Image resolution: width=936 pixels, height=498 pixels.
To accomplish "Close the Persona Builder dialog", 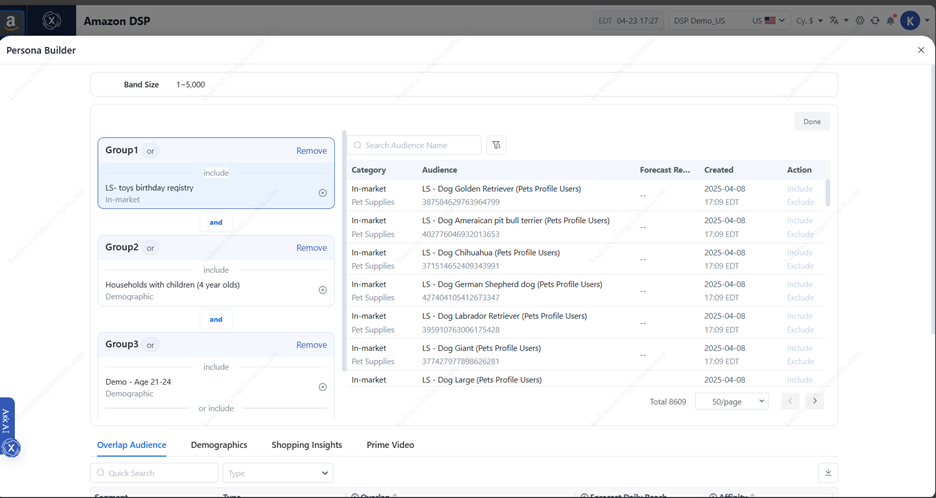I will coord(921,50).
